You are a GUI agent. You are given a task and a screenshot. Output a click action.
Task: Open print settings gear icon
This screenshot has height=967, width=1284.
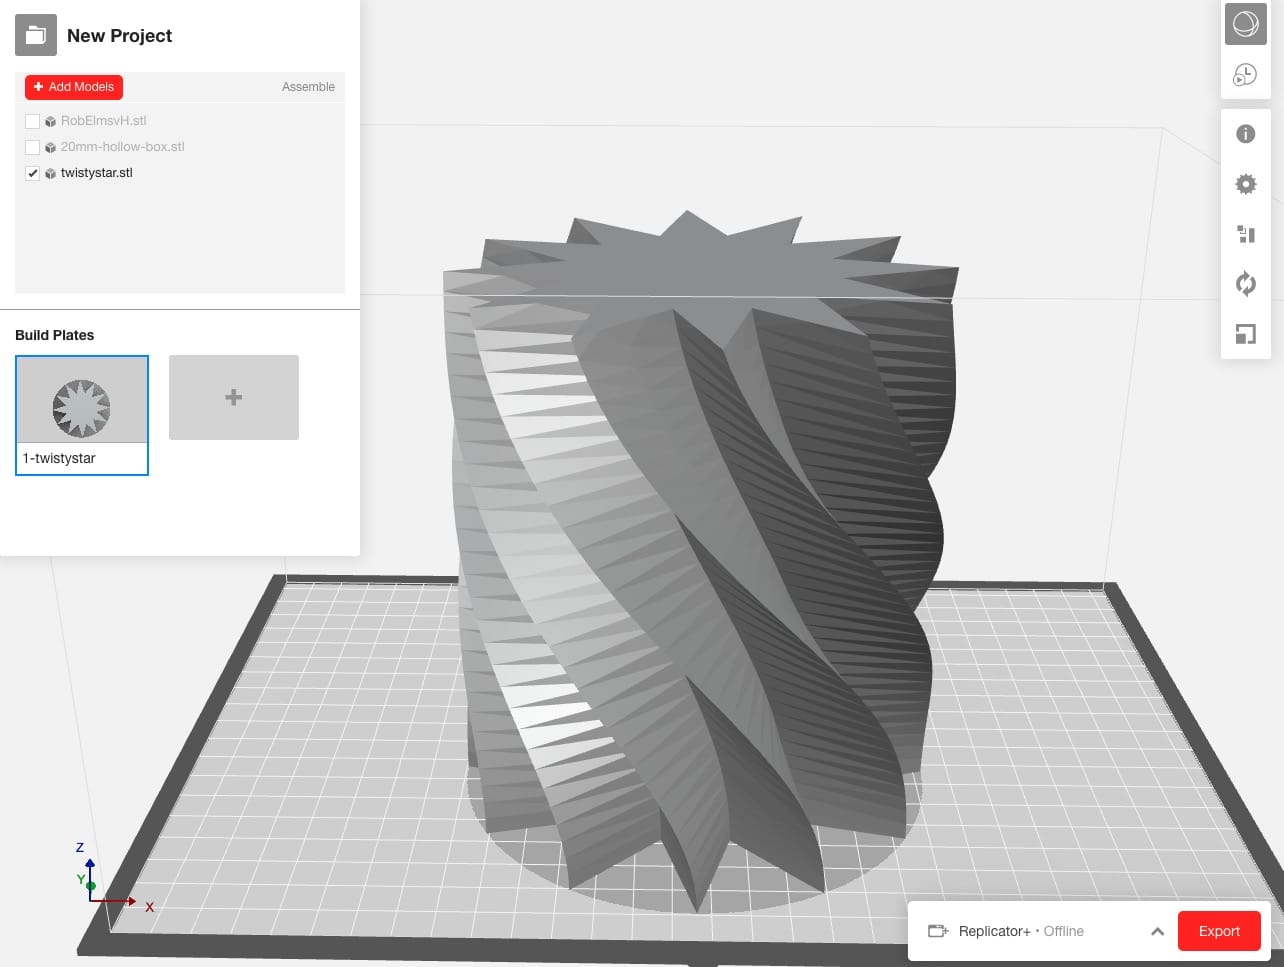(1245, 184)
